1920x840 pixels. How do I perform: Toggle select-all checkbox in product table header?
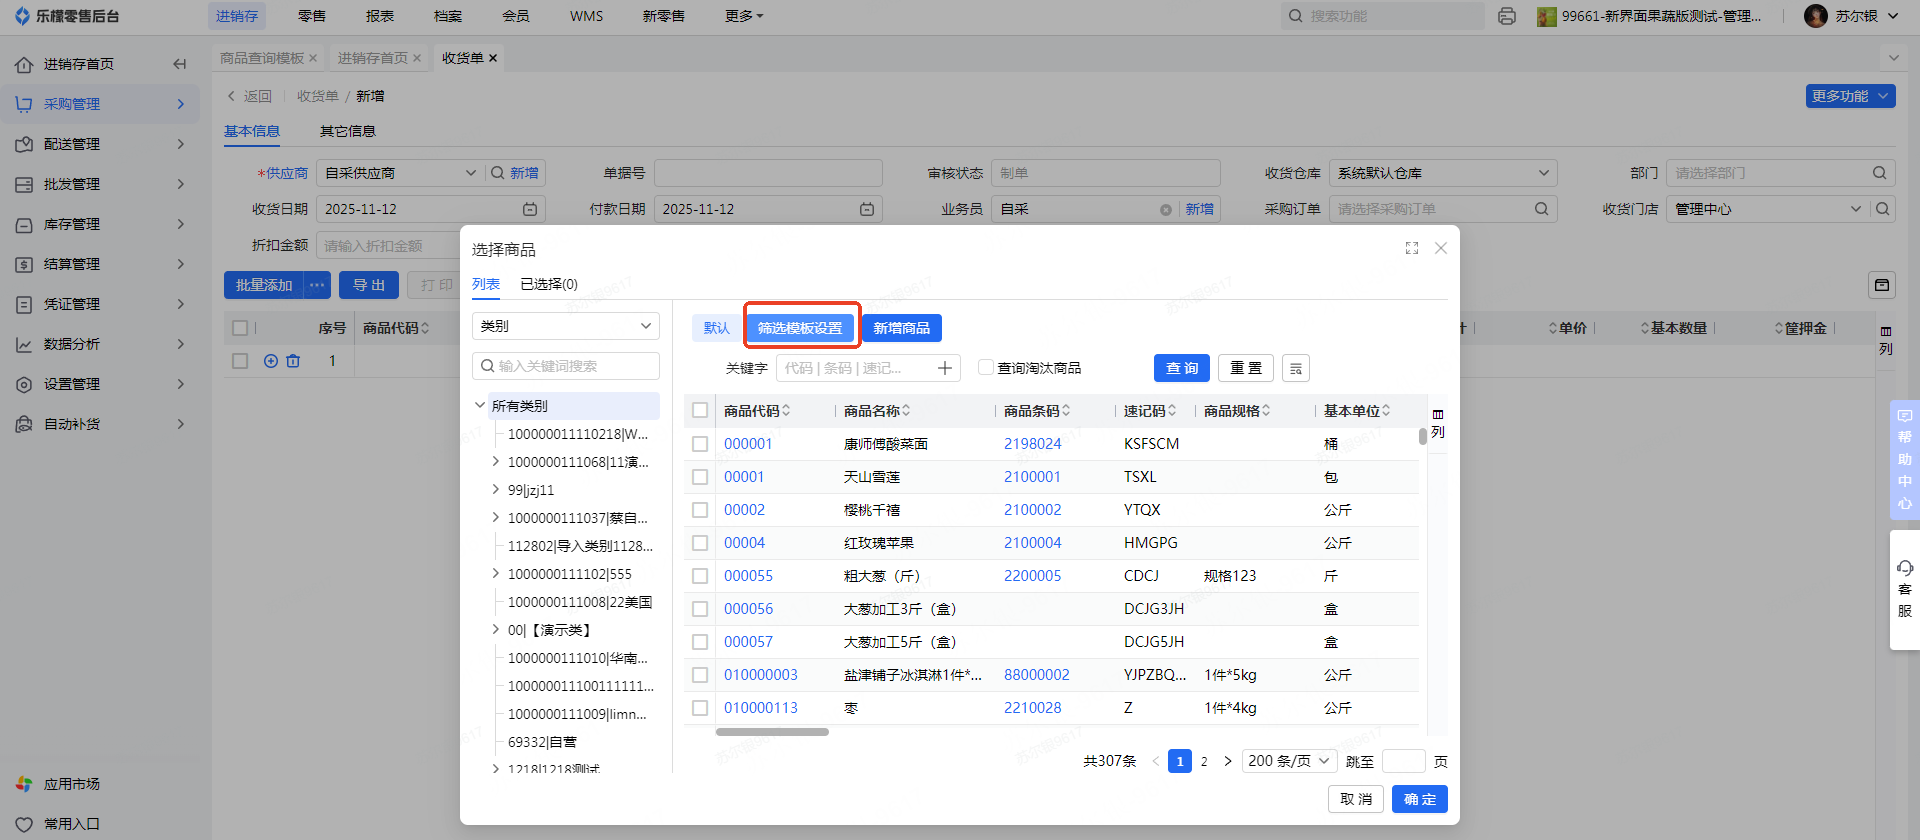(x=700, y=411)
